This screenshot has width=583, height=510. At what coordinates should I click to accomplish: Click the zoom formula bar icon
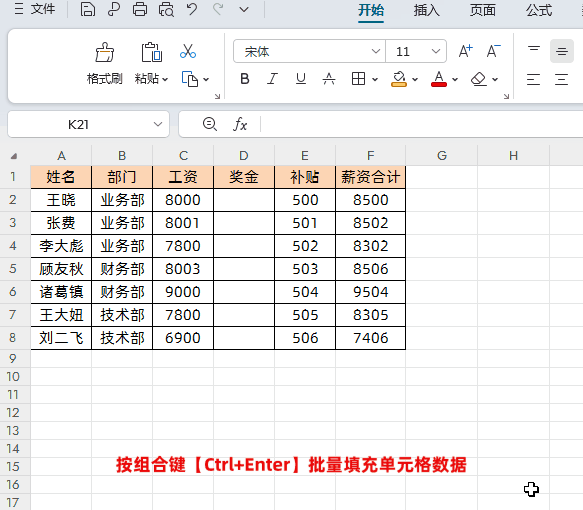210,124
